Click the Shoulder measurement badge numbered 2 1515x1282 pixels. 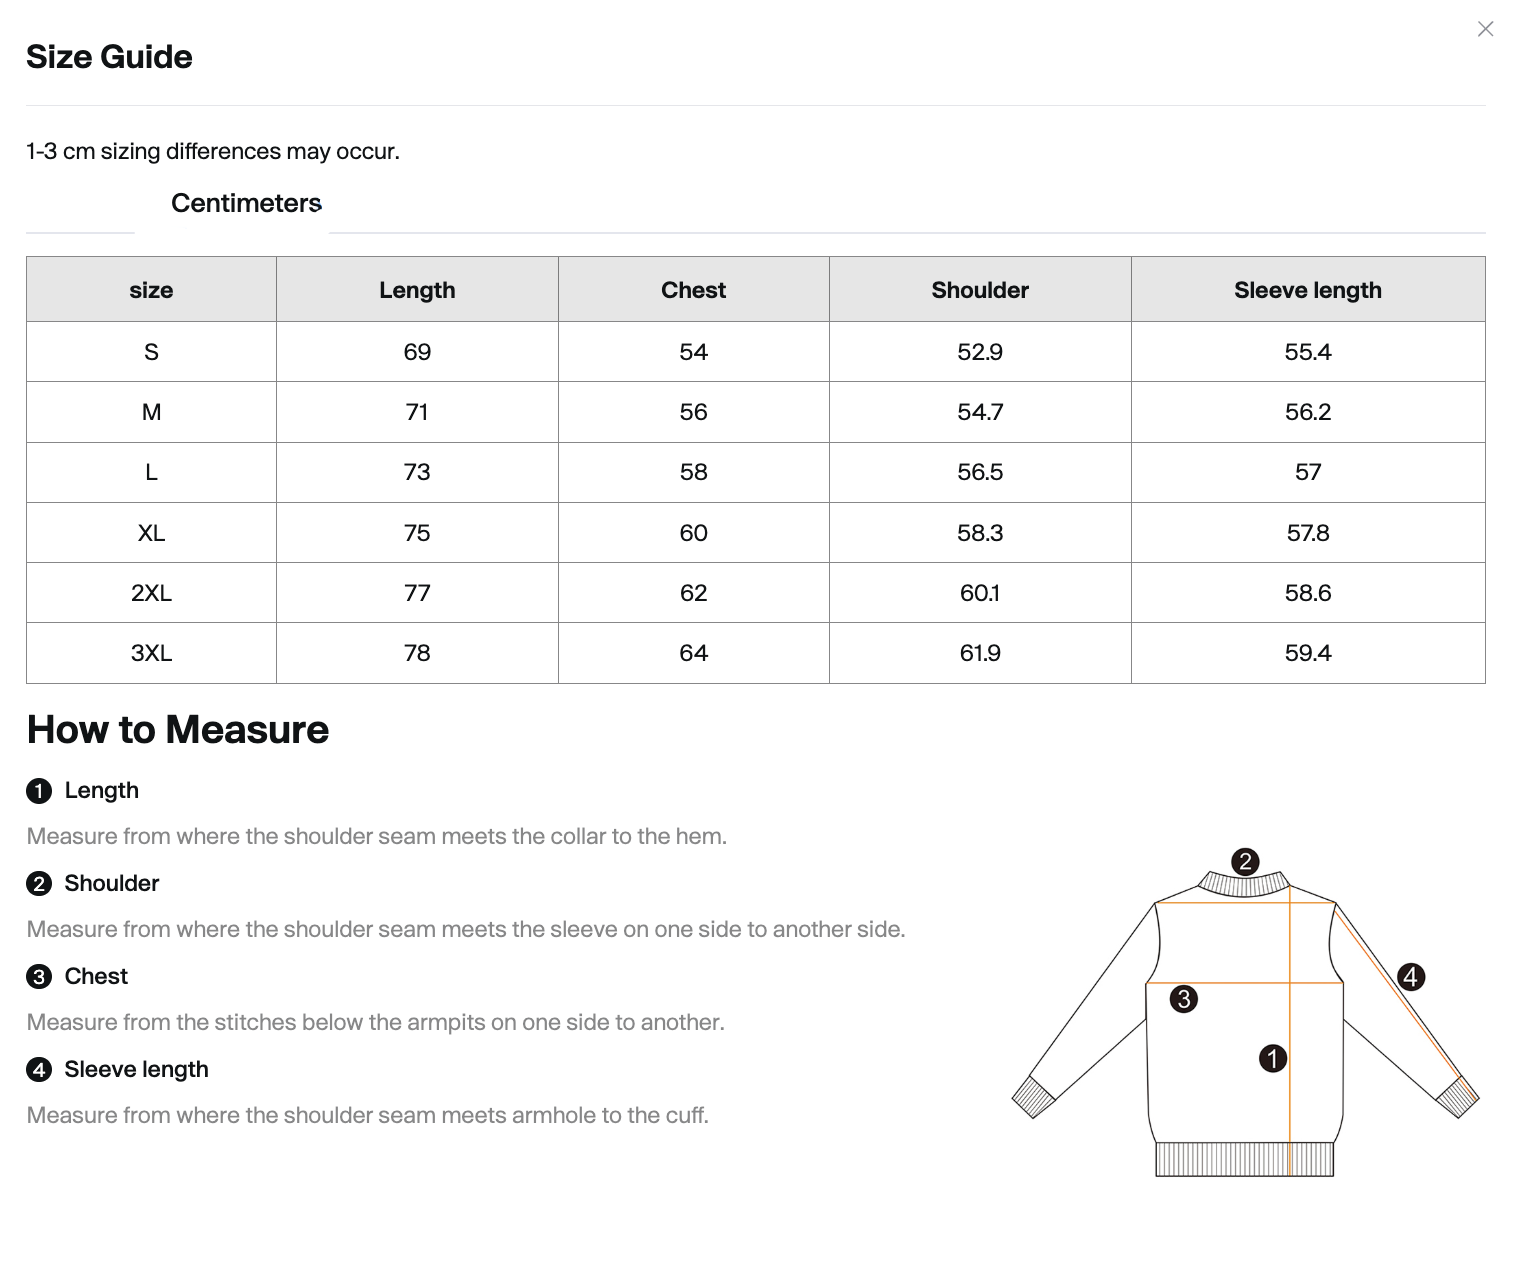click(39, 883)
